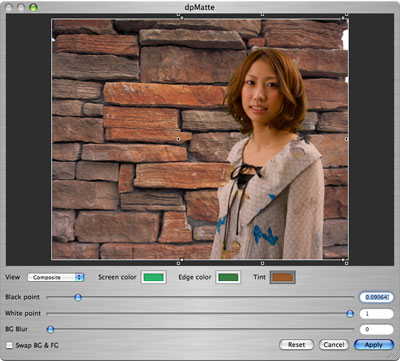Focus the BG Blur value field
The image size is (400, 361).
tap(376, 329)
